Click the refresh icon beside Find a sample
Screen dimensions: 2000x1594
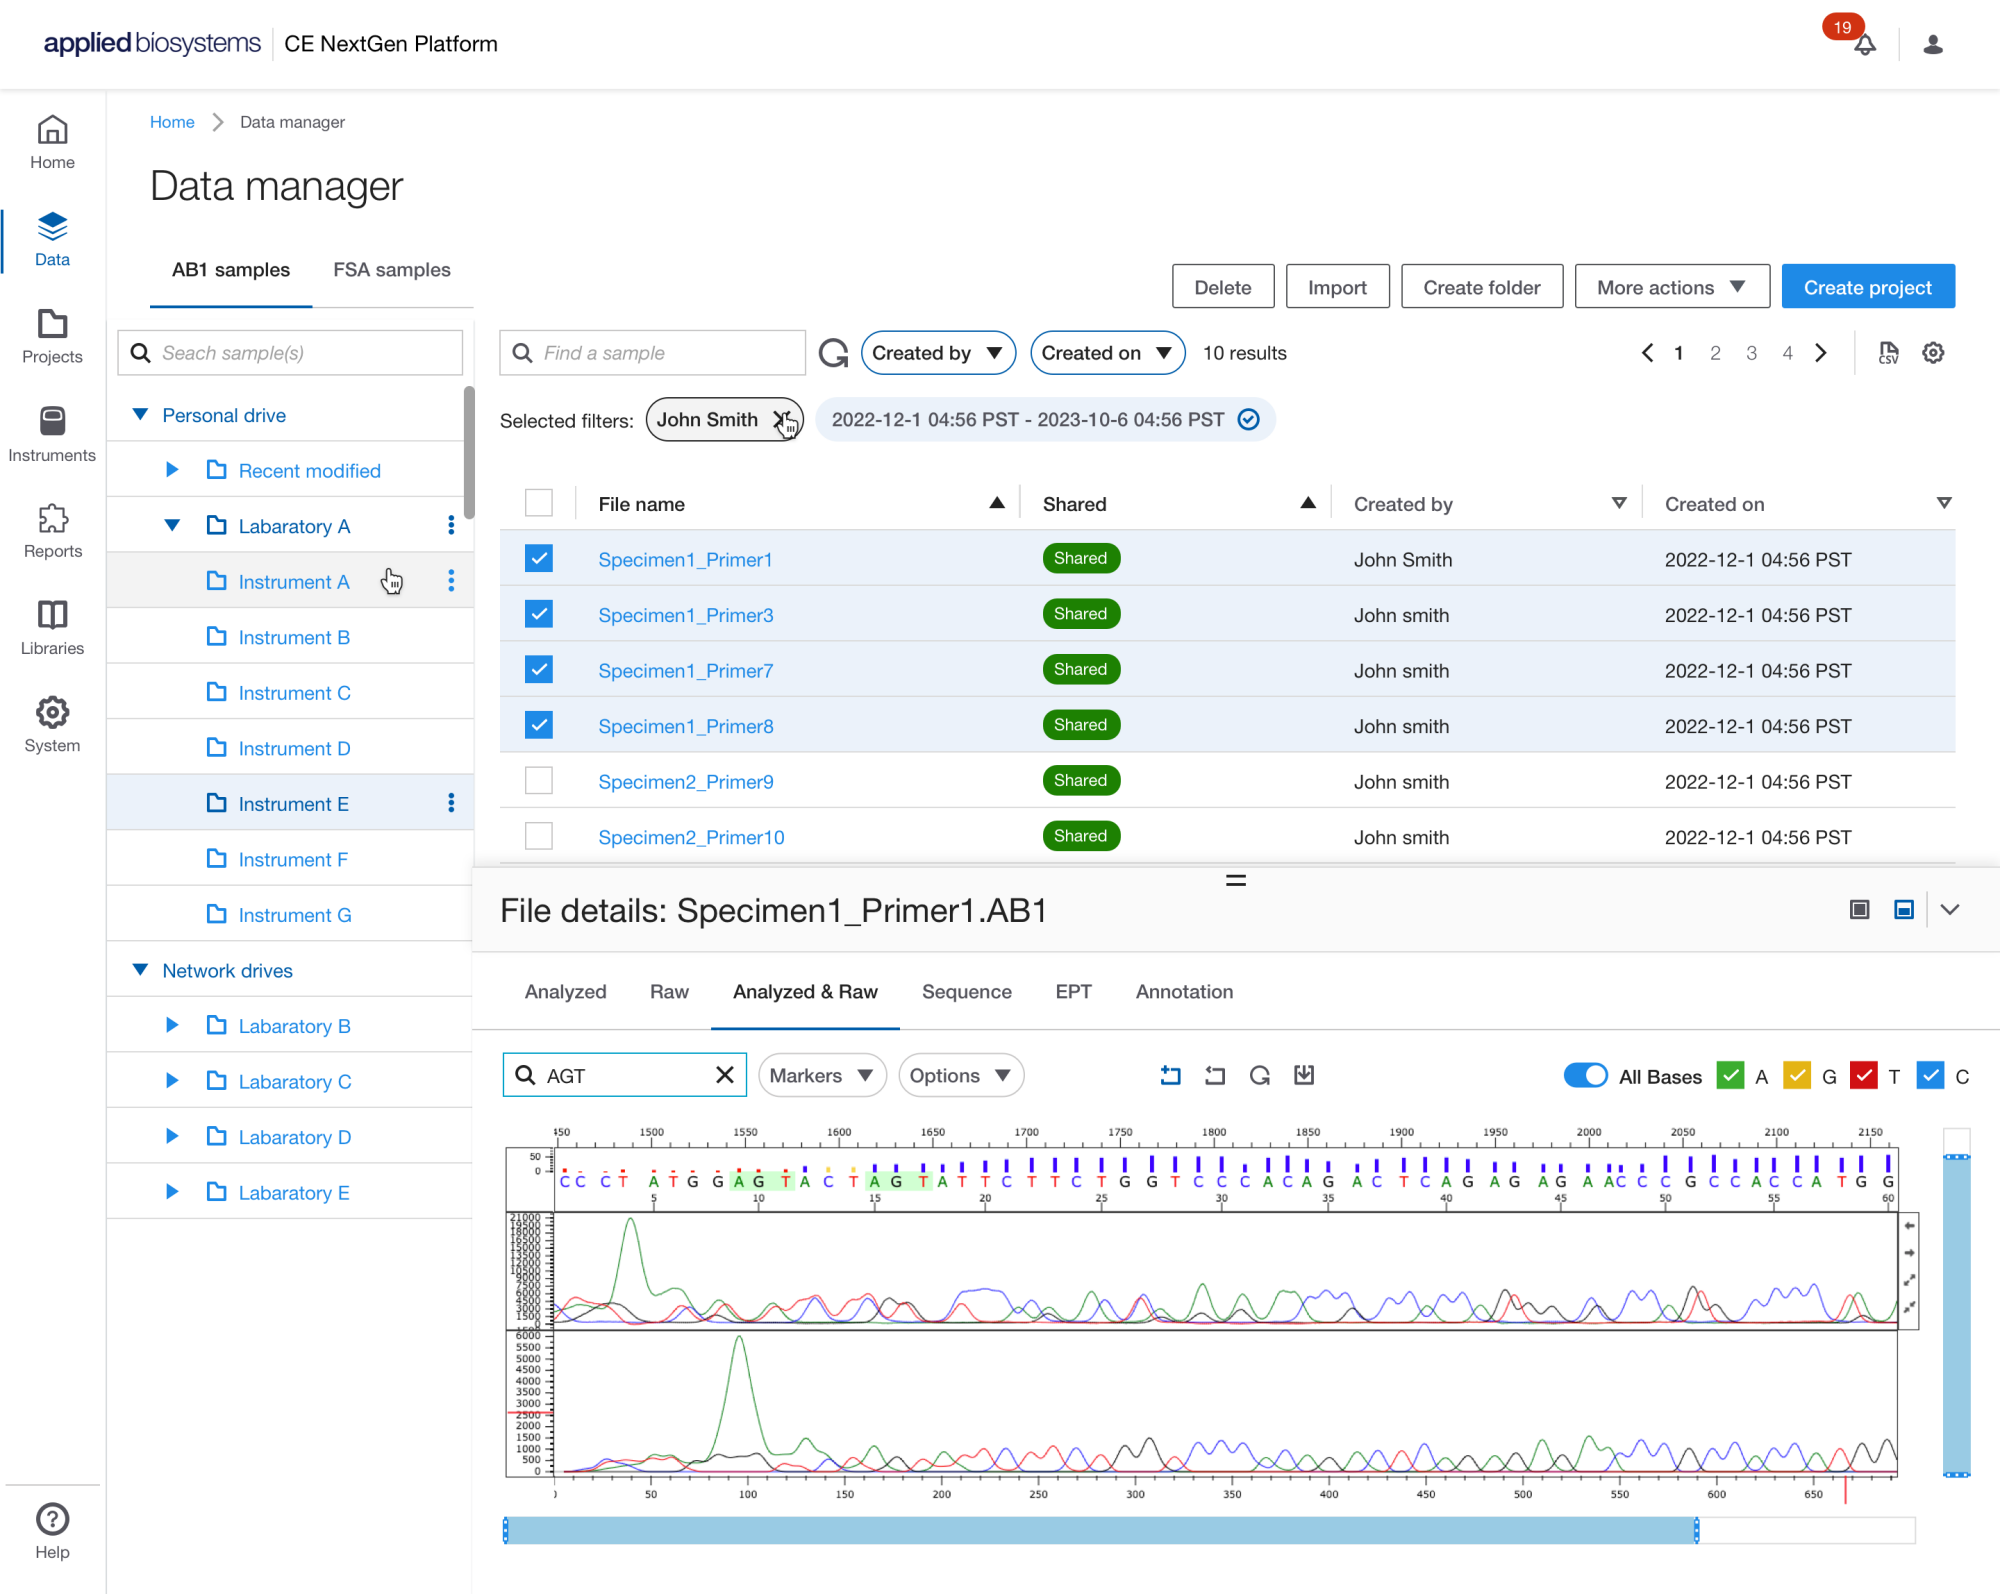(833, 353)
